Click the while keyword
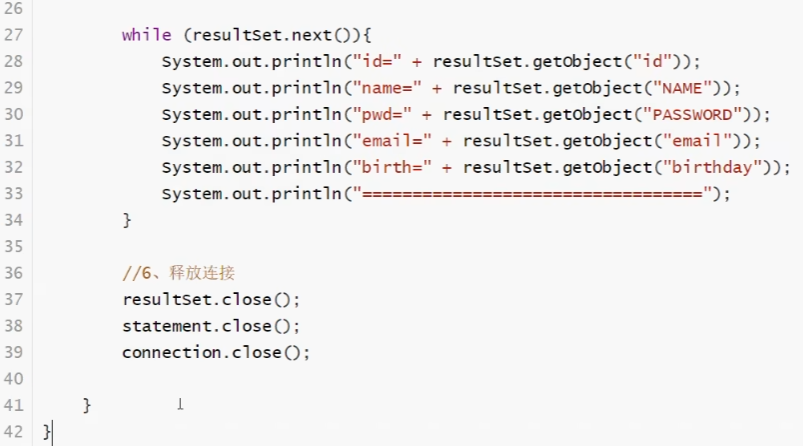803x446 pixels. pyautogui.click(x=146, y=35)
